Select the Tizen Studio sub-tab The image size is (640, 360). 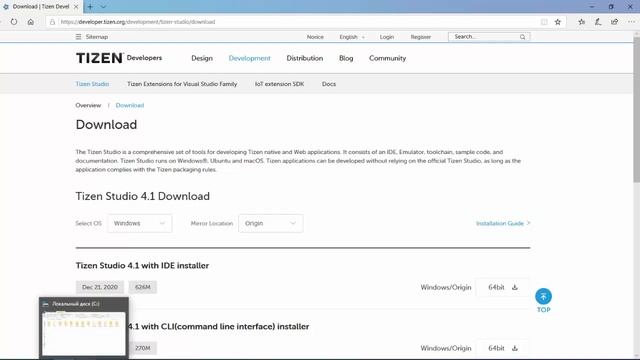(92, 84)
